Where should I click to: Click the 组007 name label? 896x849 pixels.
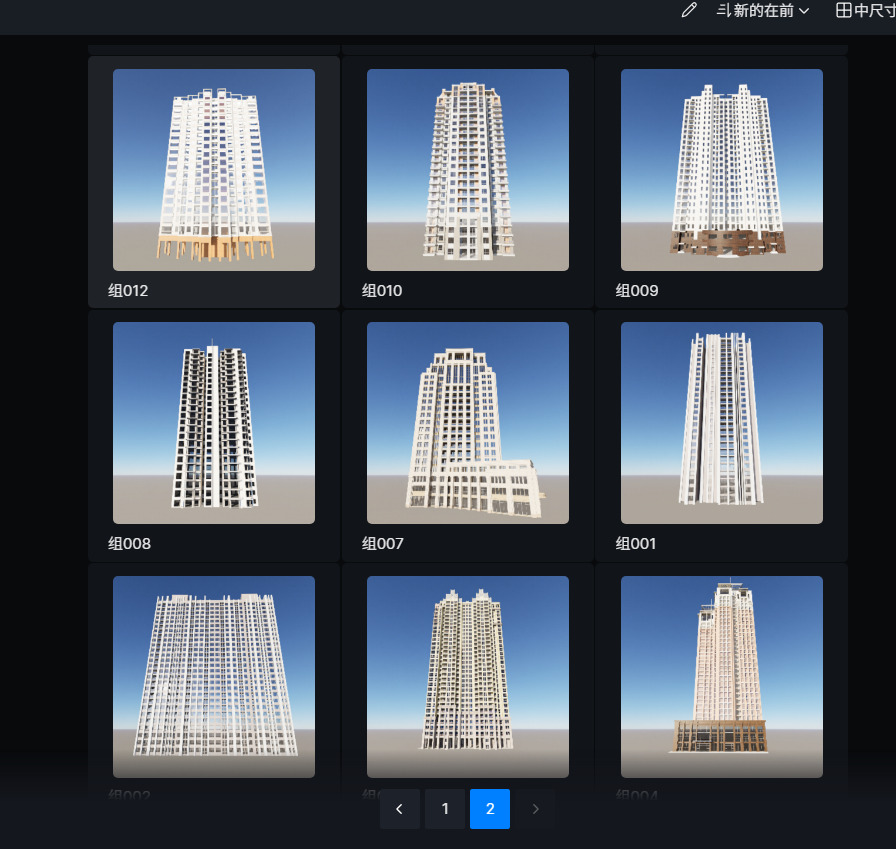point(382,544)
